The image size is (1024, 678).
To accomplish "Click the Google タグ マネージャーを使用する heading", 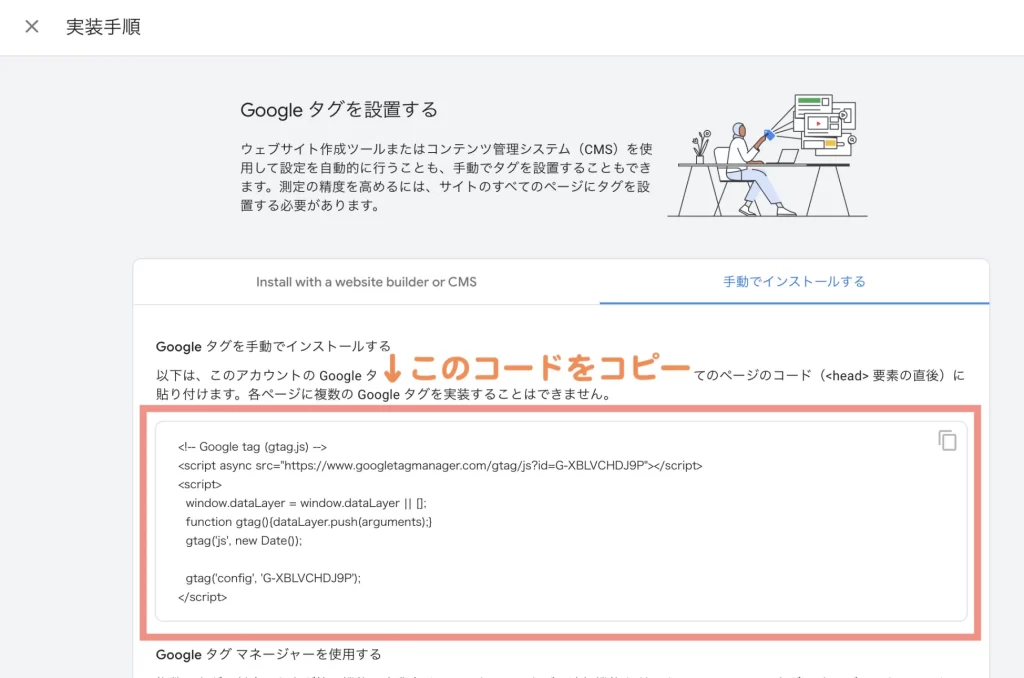I will tap(268, 654).
